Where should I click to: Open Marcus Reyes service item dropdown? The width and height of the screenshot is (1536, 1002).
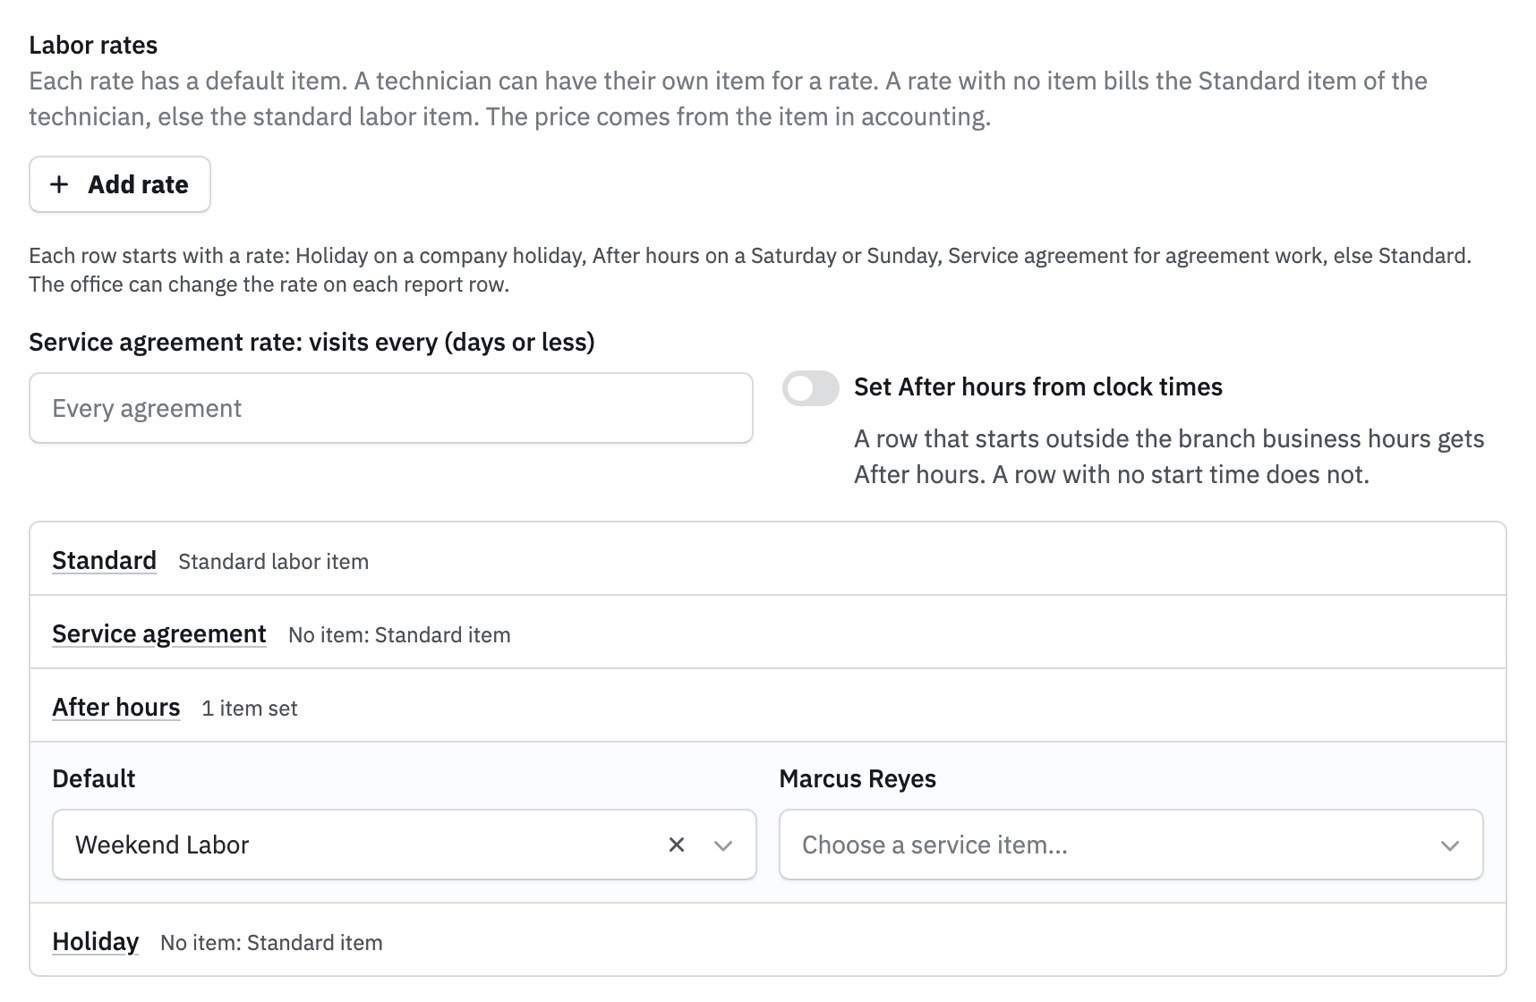(x=1130, y=845)
